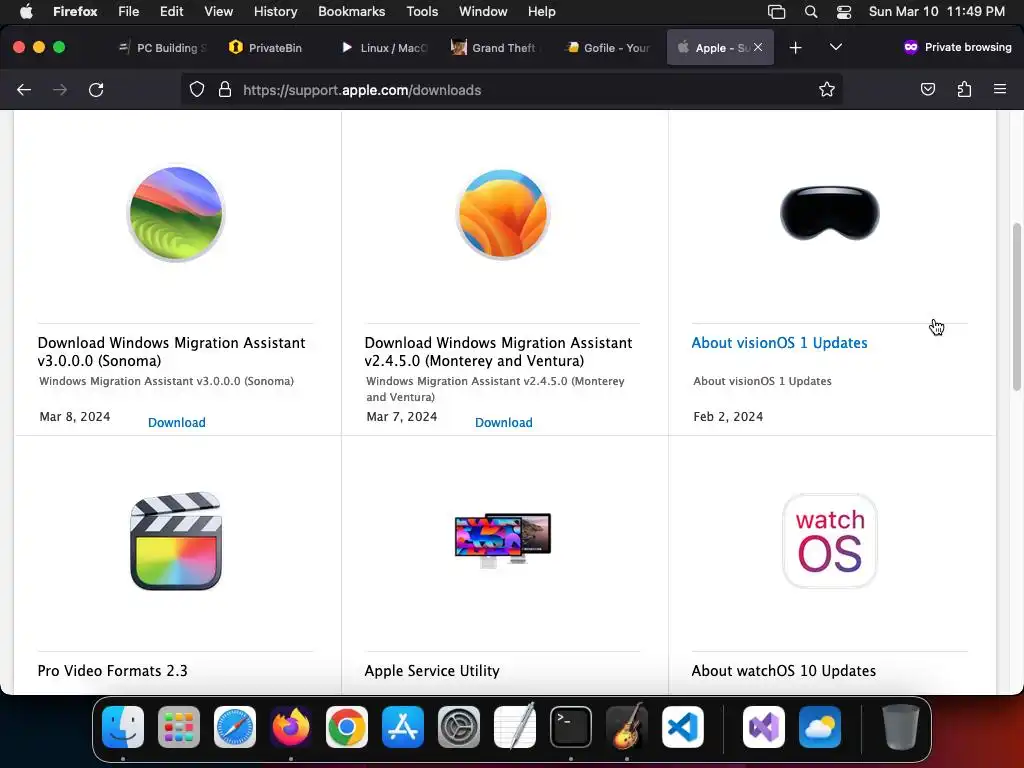
Task: Open the Firefox History menu
Action: (275, 11)
